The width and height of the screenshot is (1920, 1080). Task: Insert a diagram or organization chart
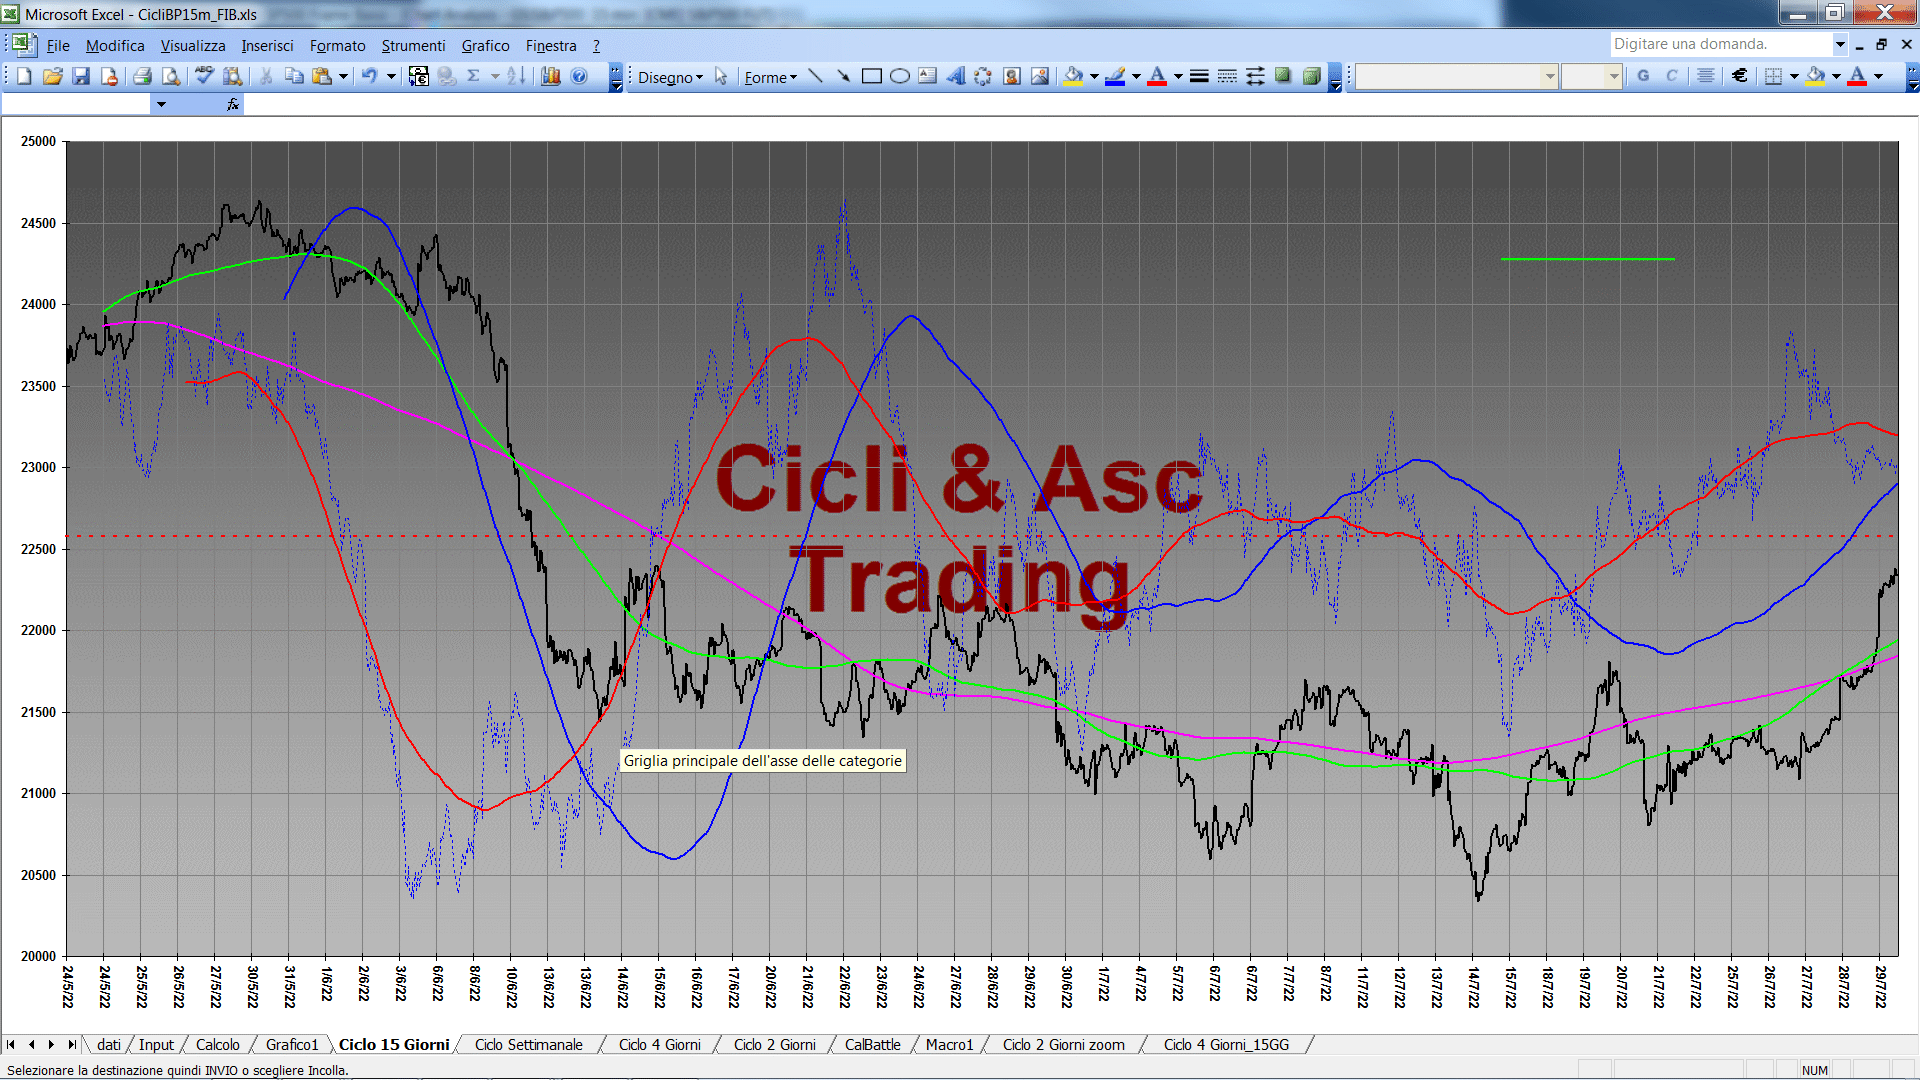tap(984, 76)
